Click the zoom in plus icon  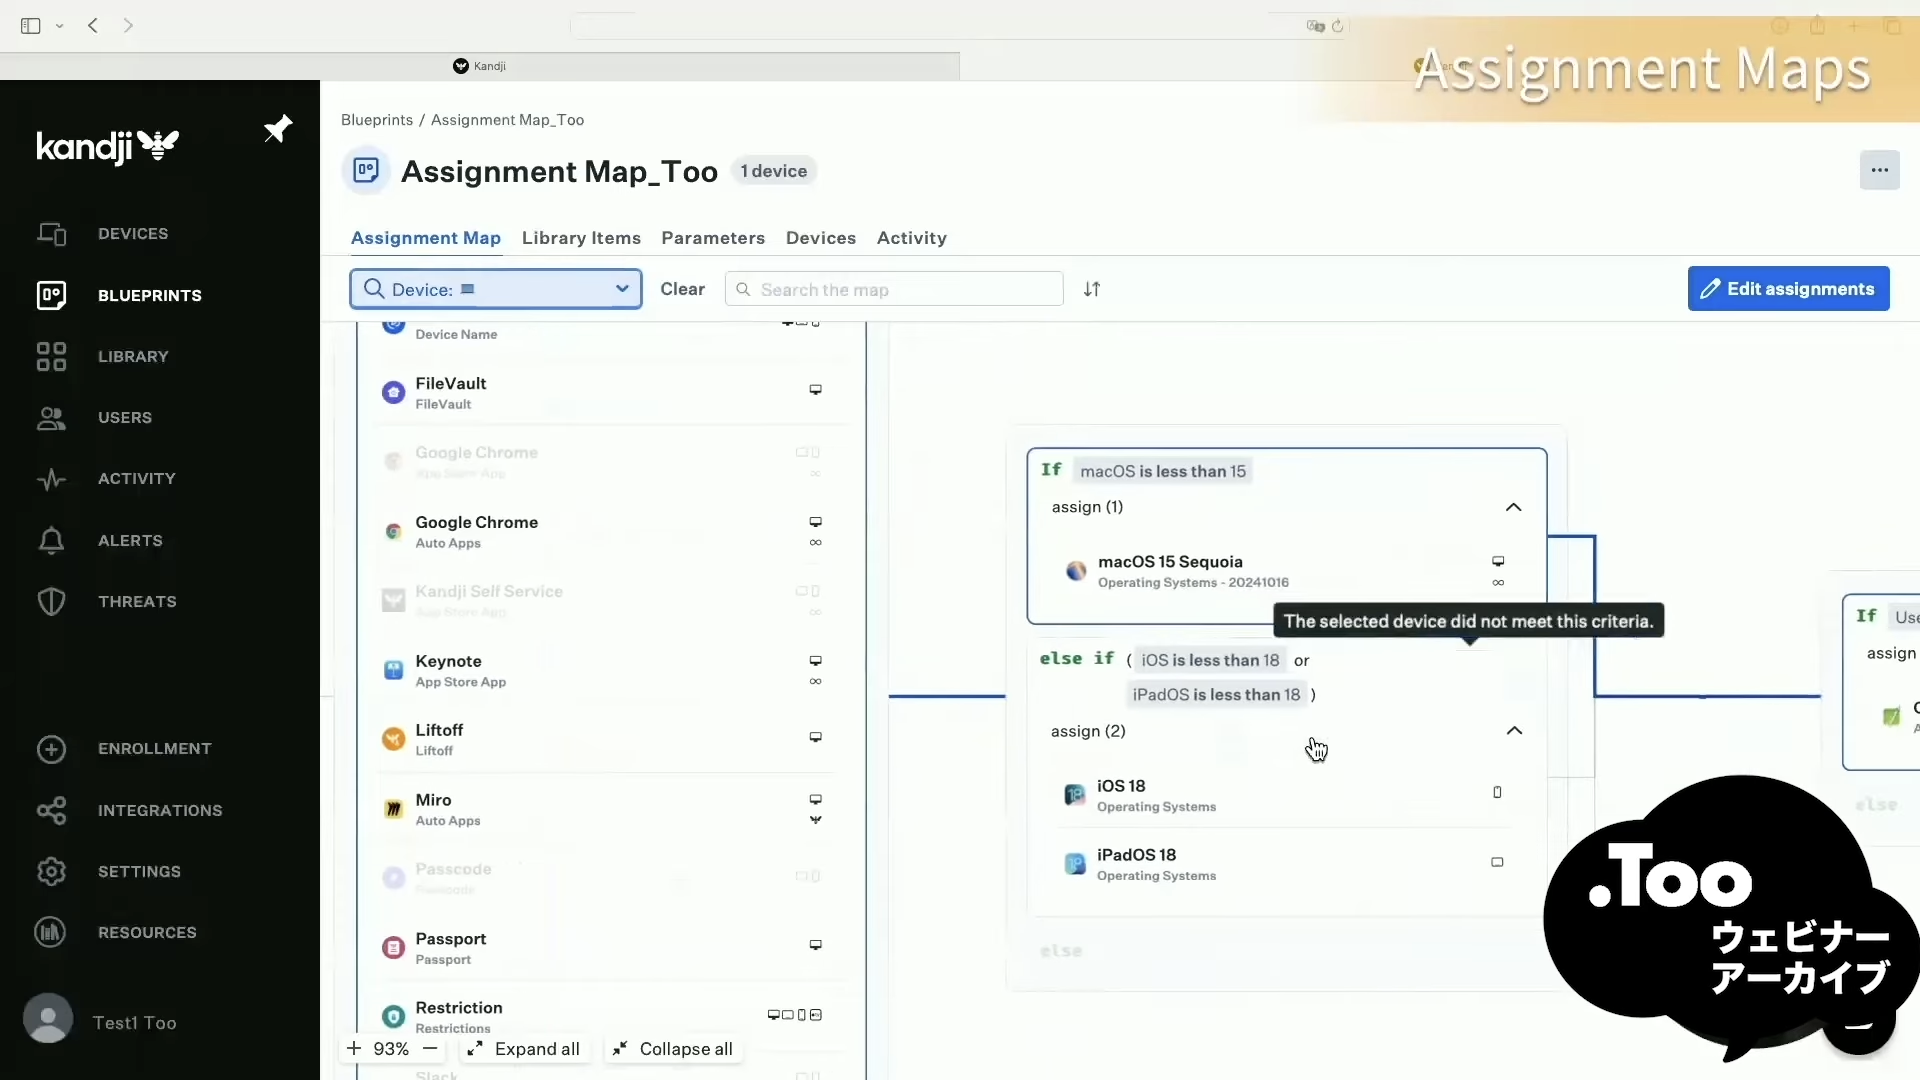coord(354,1049)
